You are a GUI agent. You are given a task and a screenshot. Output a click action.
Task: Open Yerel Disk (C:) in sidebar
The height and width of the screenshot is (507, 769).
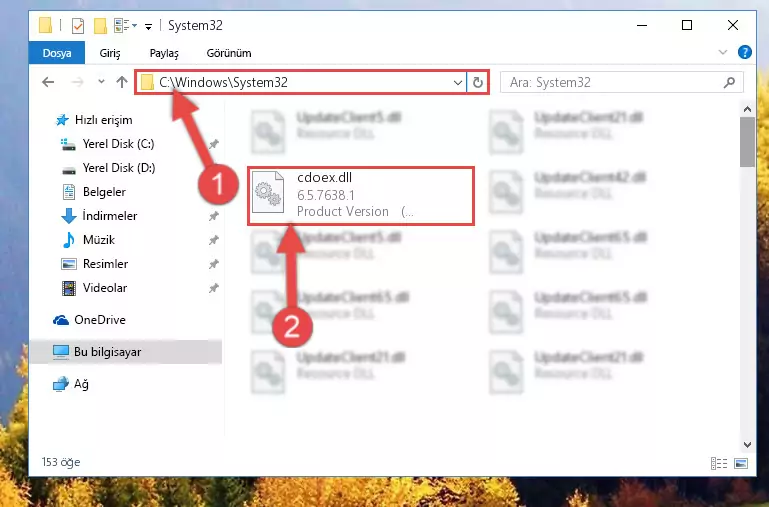pyautogui.click(x=118, y=144)
